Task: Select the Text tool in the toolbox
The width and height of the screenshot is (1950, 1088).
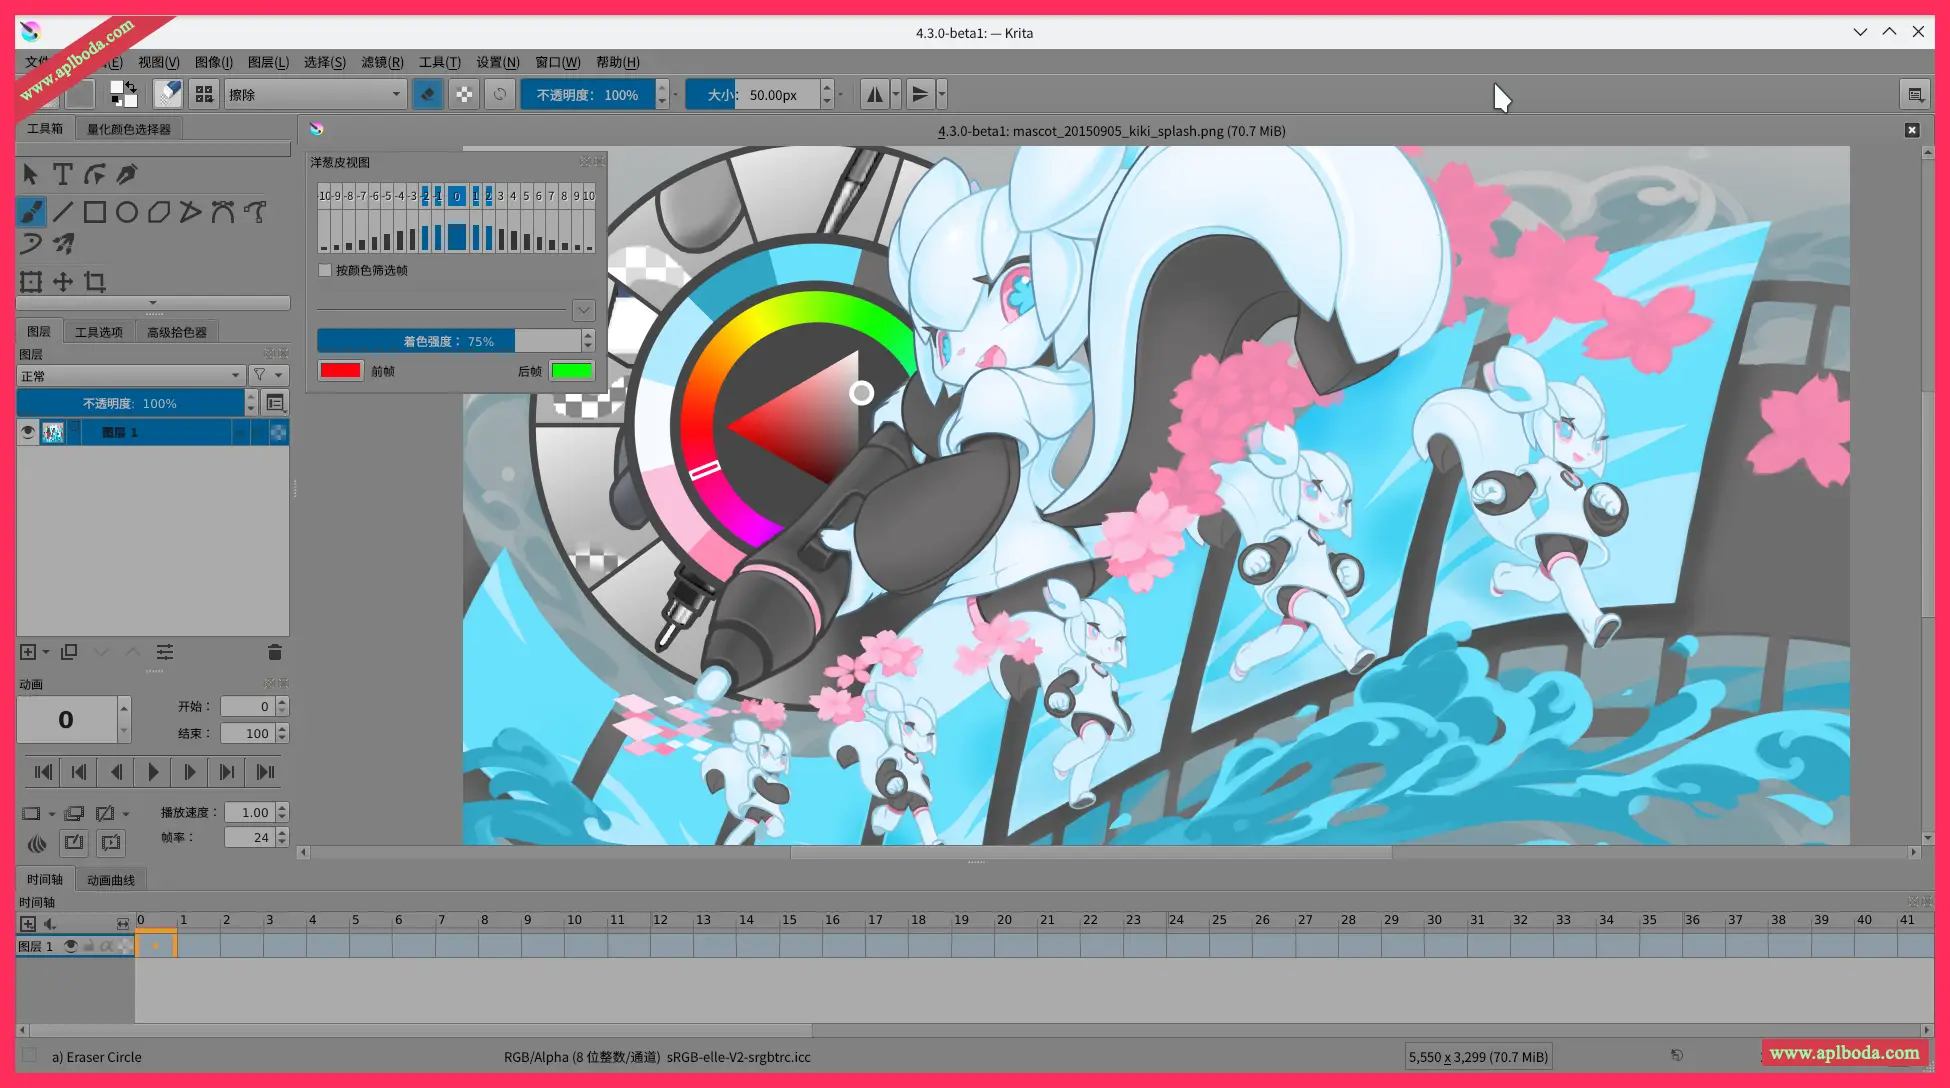Action: pos(62,175)
